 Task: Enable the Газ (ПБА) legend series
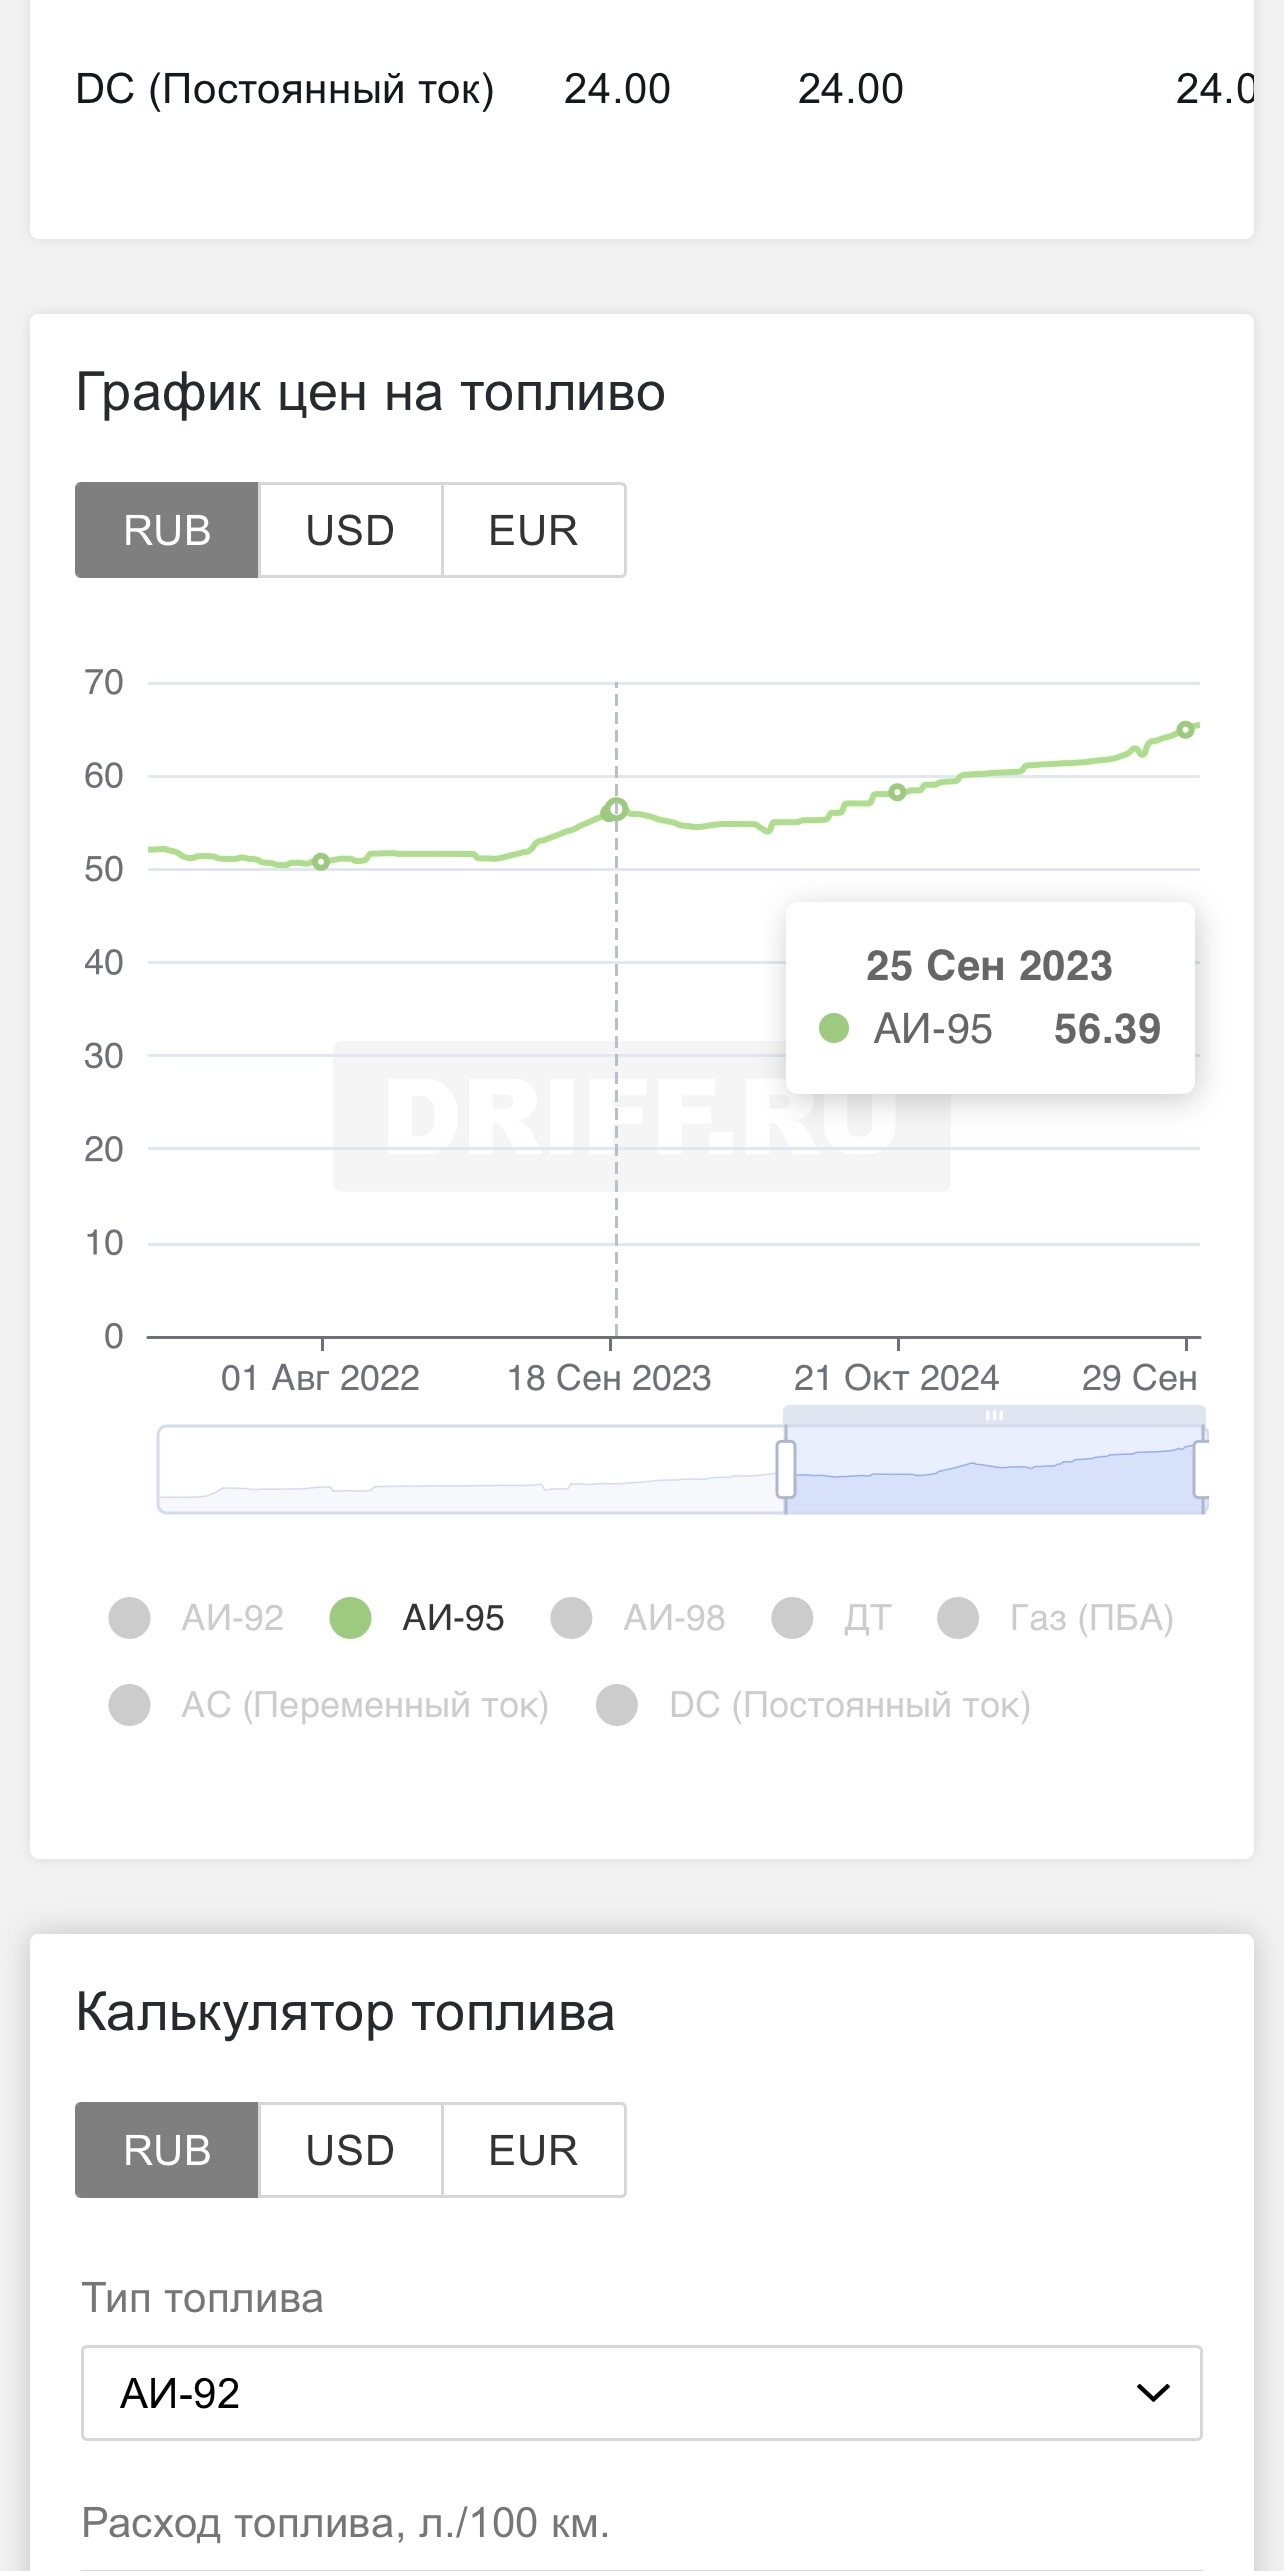tap(1056, 1618)
